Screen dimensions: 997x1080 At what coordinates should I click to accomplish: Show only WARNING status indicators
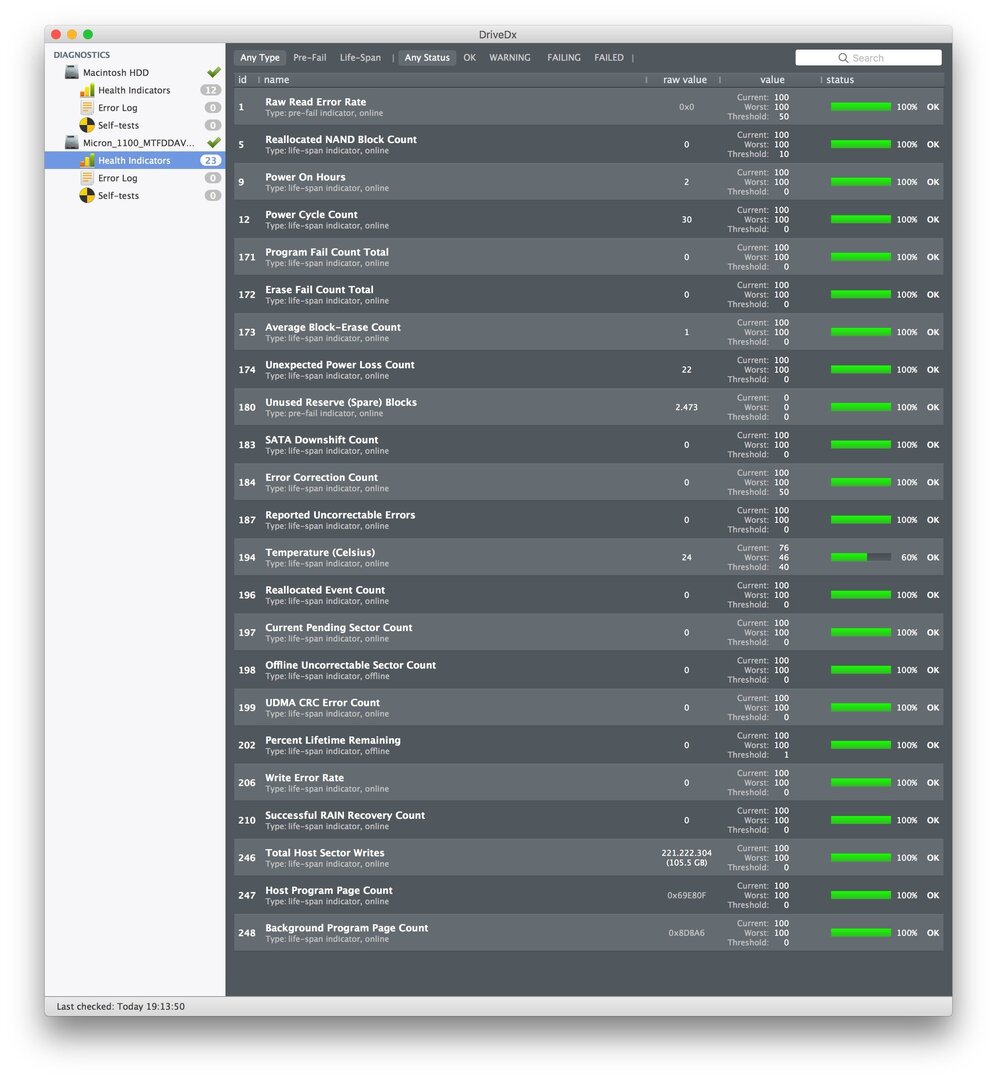pyautogui.click(x=510, y=58)
